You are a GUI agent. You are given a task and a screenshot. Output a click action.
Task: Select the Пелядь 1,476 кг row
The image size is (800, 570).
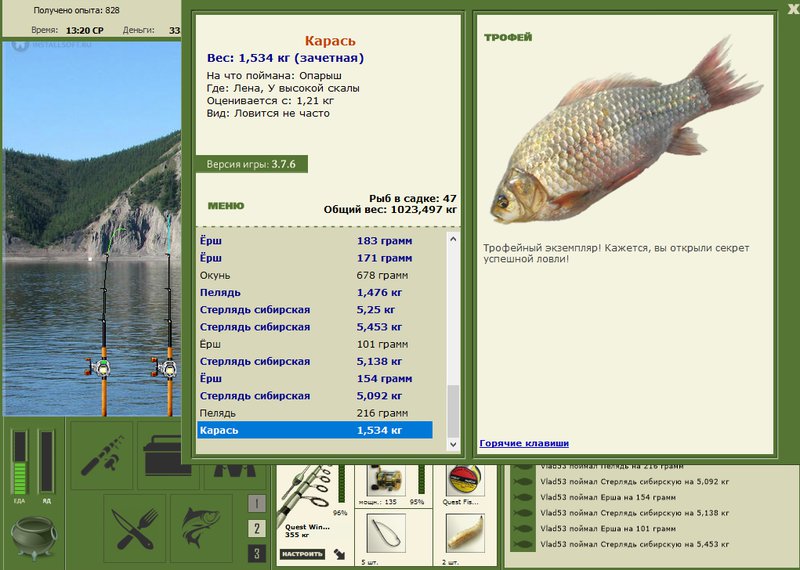click(315, 293)
